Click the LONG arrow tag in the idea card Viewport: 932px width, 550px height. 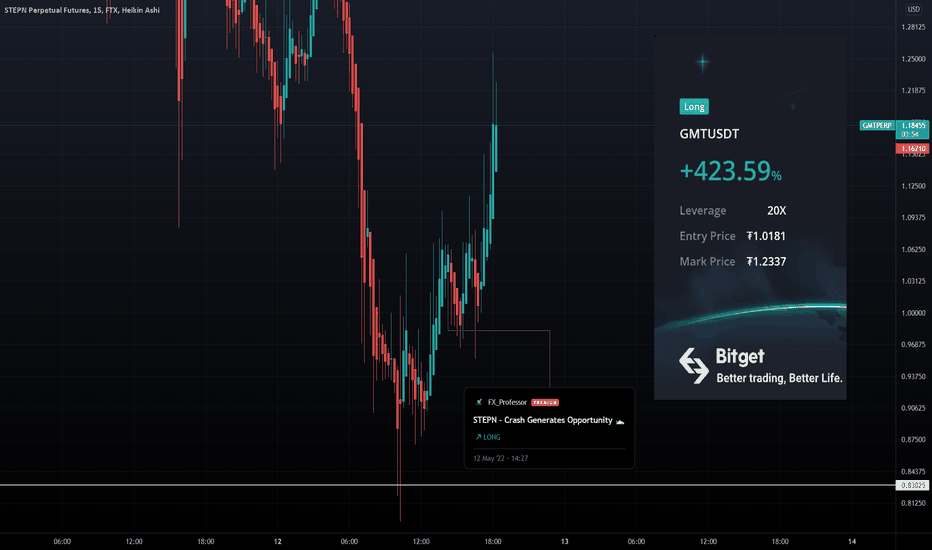487,437
